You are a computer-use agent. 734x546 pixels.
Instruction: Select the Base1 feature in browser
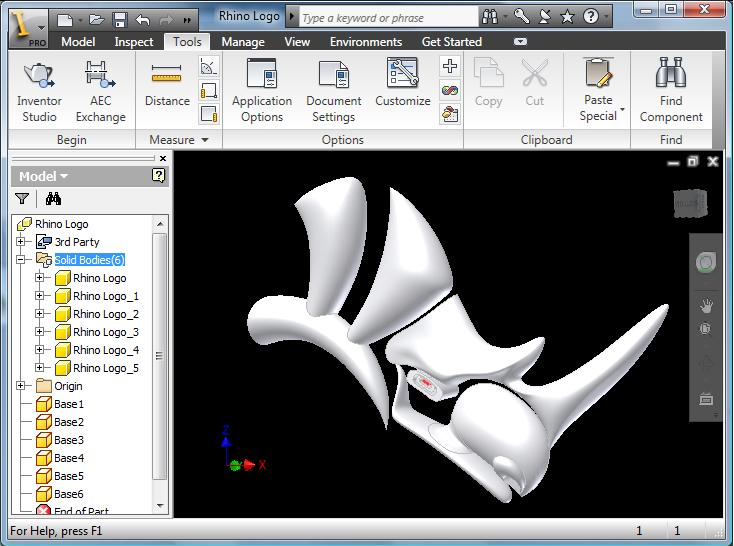[69, 404]
